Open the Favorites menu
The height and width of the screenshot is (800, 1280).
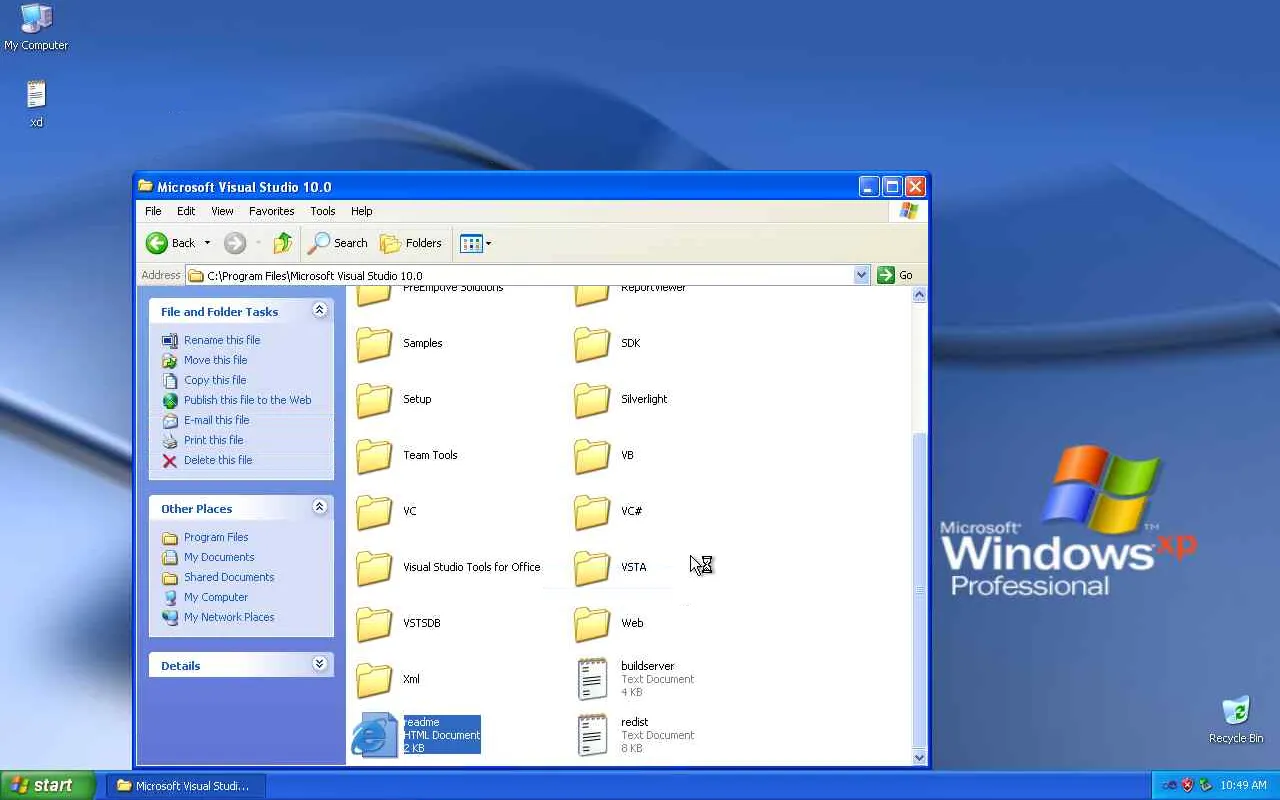(271, 211)
